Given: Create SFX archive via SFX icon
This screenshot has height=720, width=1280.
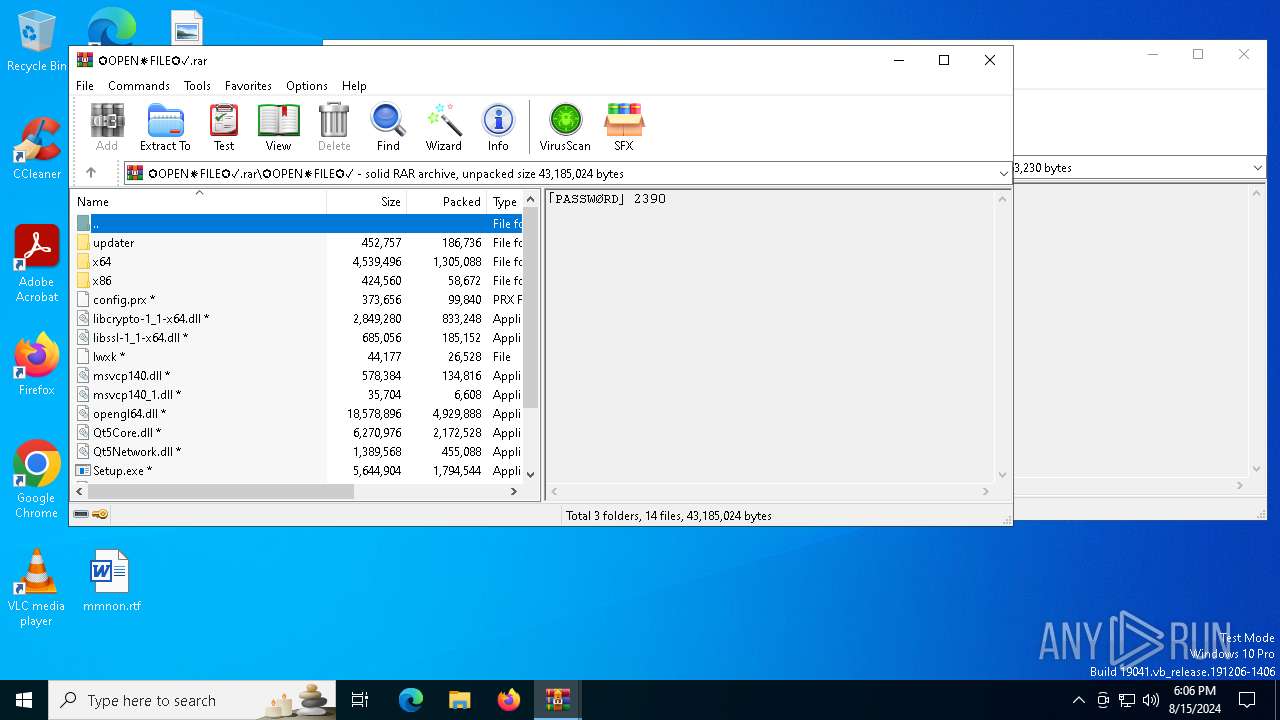Looking at the screenshot, I should 624,127.
